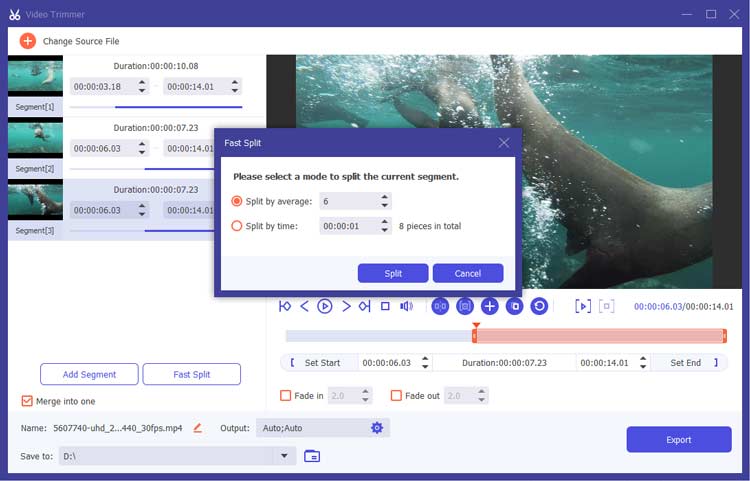This screenshot has width=750, height=481.
Task: Open the Save to path dropdown
Action: pyautogui.click(x=284, y=456)
